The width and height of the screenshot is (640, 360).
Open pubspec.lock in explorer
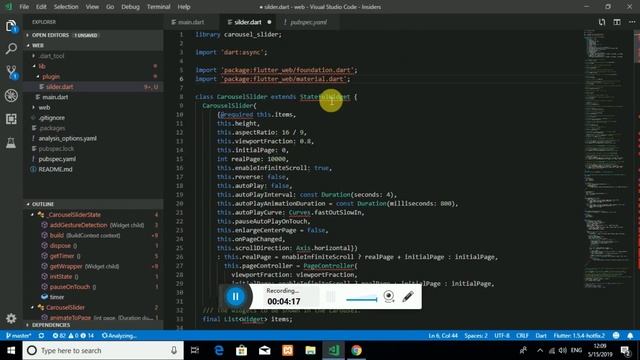93,149
